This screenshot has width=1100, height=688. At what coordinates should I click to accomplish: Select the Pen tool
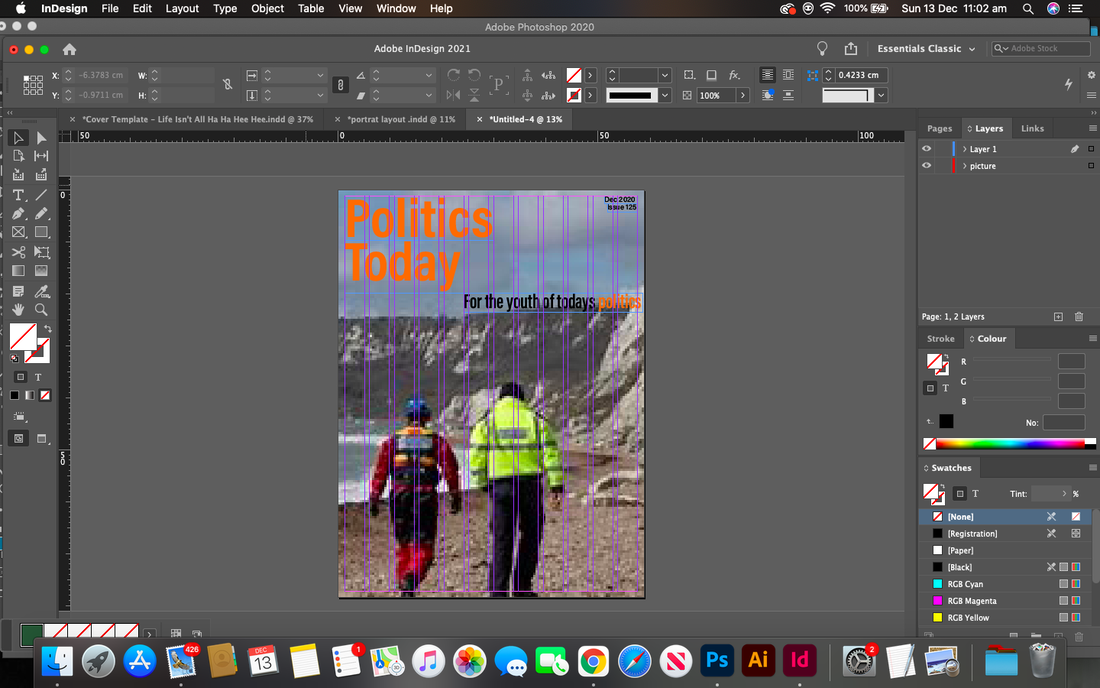point(18,213)
